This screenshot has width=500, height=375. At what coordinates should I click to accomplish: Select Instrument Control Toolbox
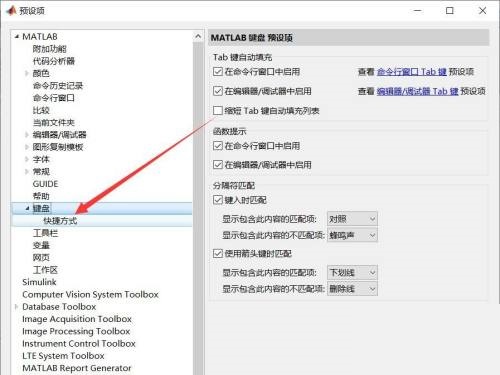coord(79,344)
